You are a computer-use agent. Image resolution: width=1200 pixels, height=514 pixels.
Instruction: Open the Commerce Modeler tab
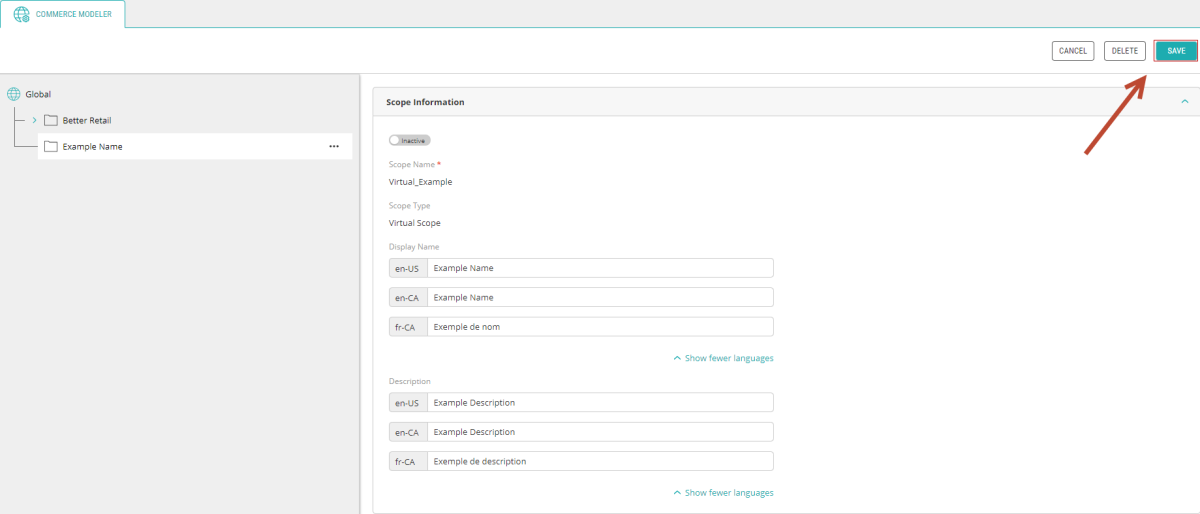click(63, 14)
